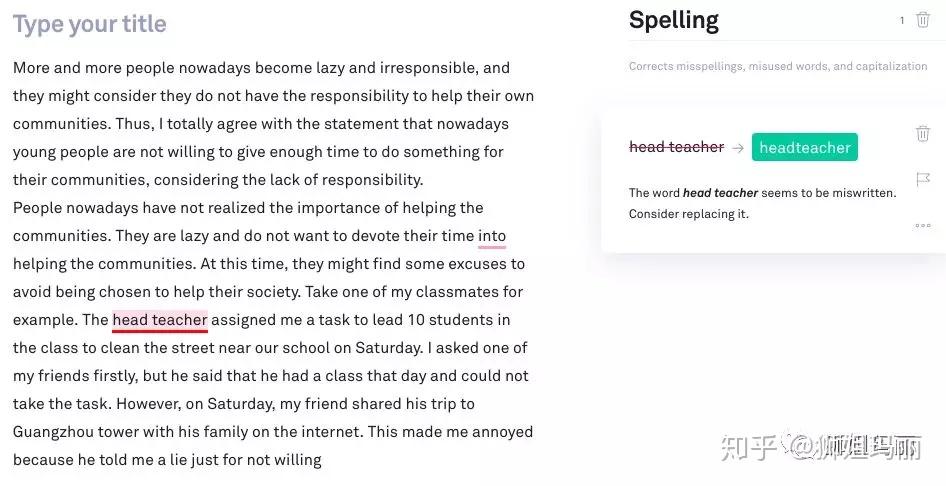This screenshot has width=946, height=486.
Task: Click the flag icon on the suggestion card
Action: point(922,180)
